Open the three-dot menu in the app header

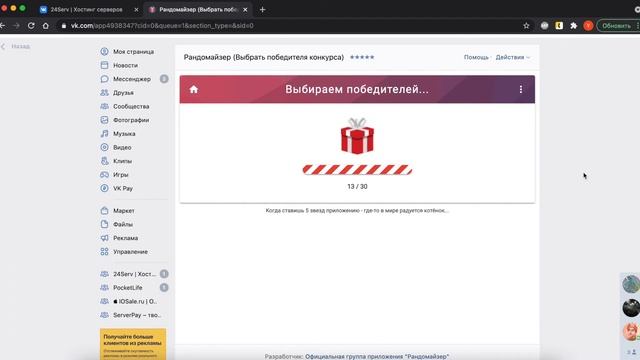[x=521, y=89]
